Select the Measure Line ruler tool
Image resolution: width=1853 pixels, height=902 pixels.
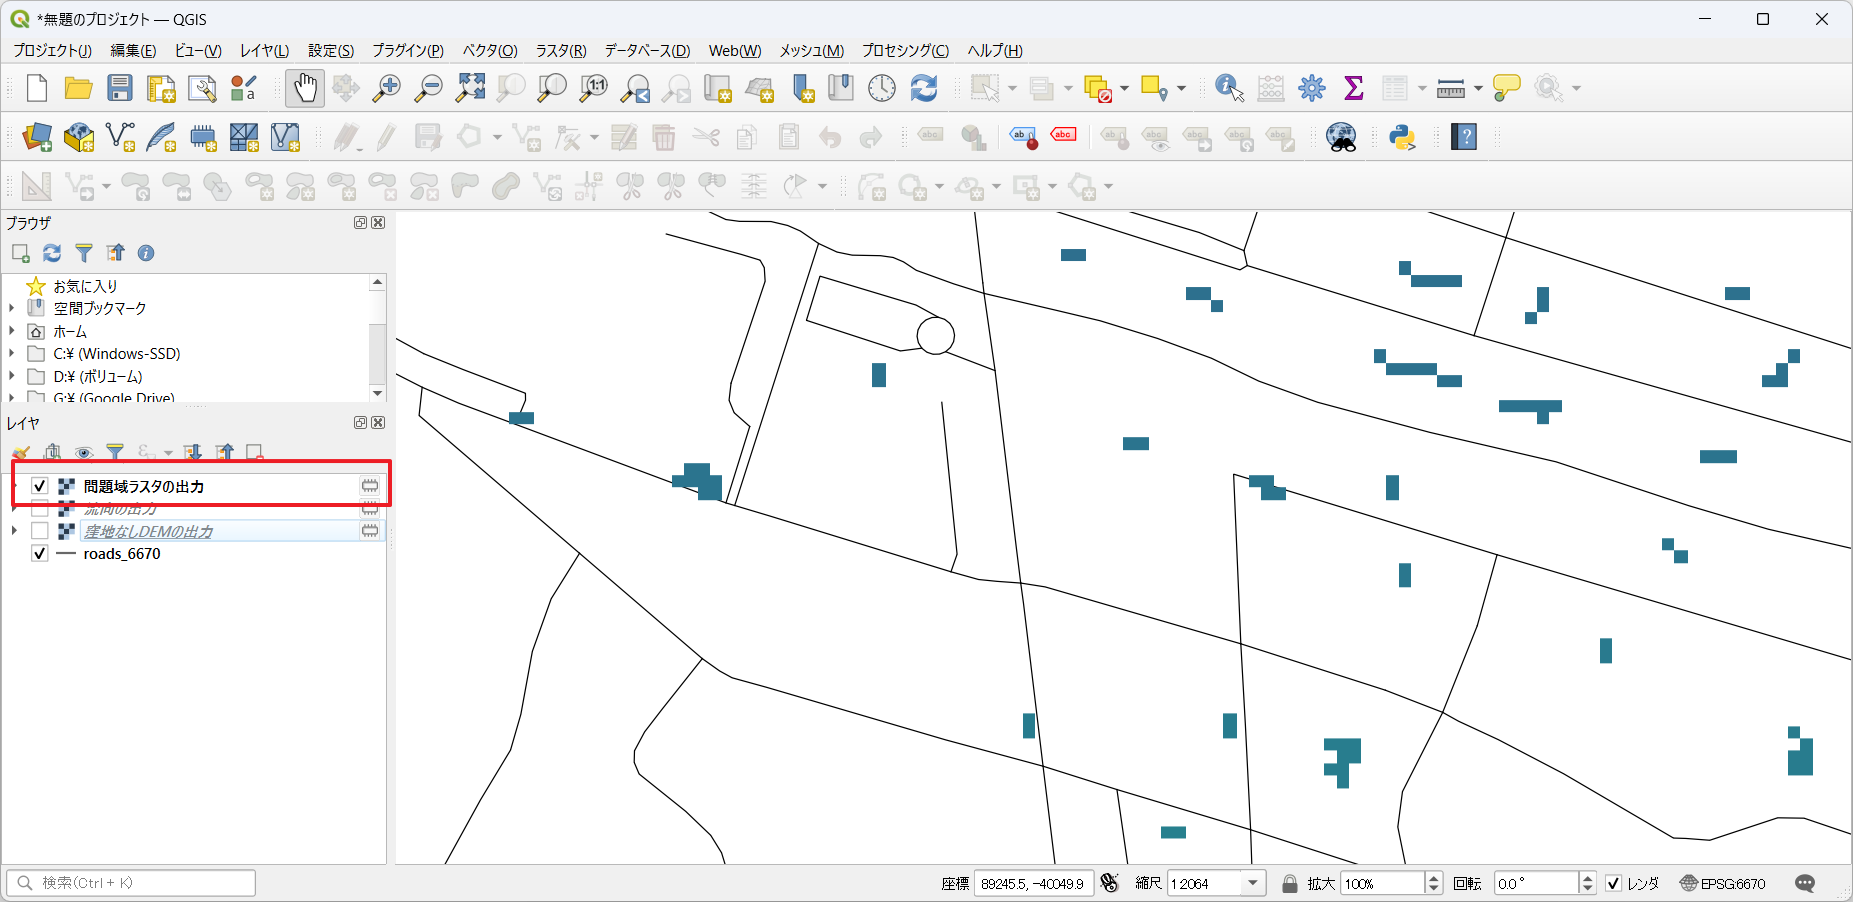click(x=1450, y=88)
